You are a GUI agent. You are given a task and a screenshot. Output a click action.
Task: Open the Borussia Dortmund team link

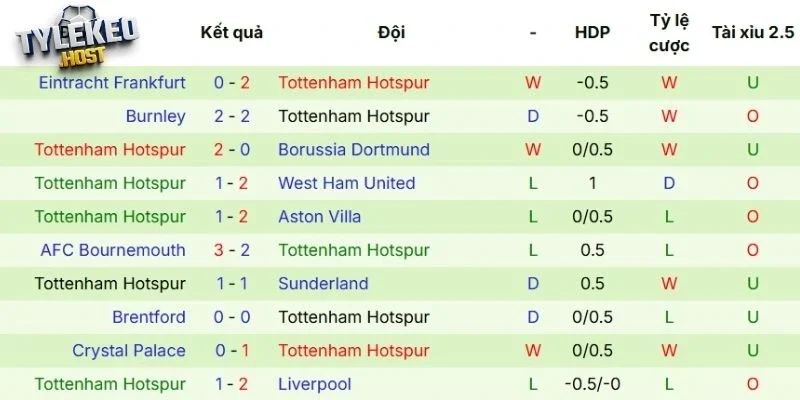[x=354, y=150]
